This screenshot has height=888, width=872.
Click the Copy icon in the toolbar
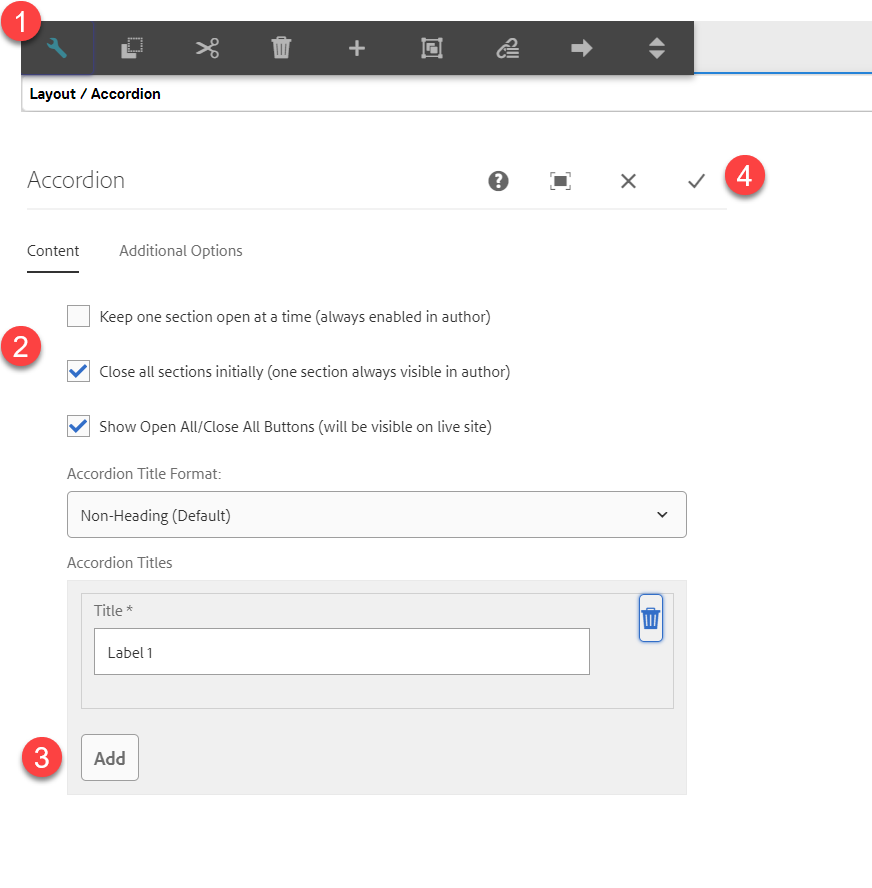pos(132,48)
